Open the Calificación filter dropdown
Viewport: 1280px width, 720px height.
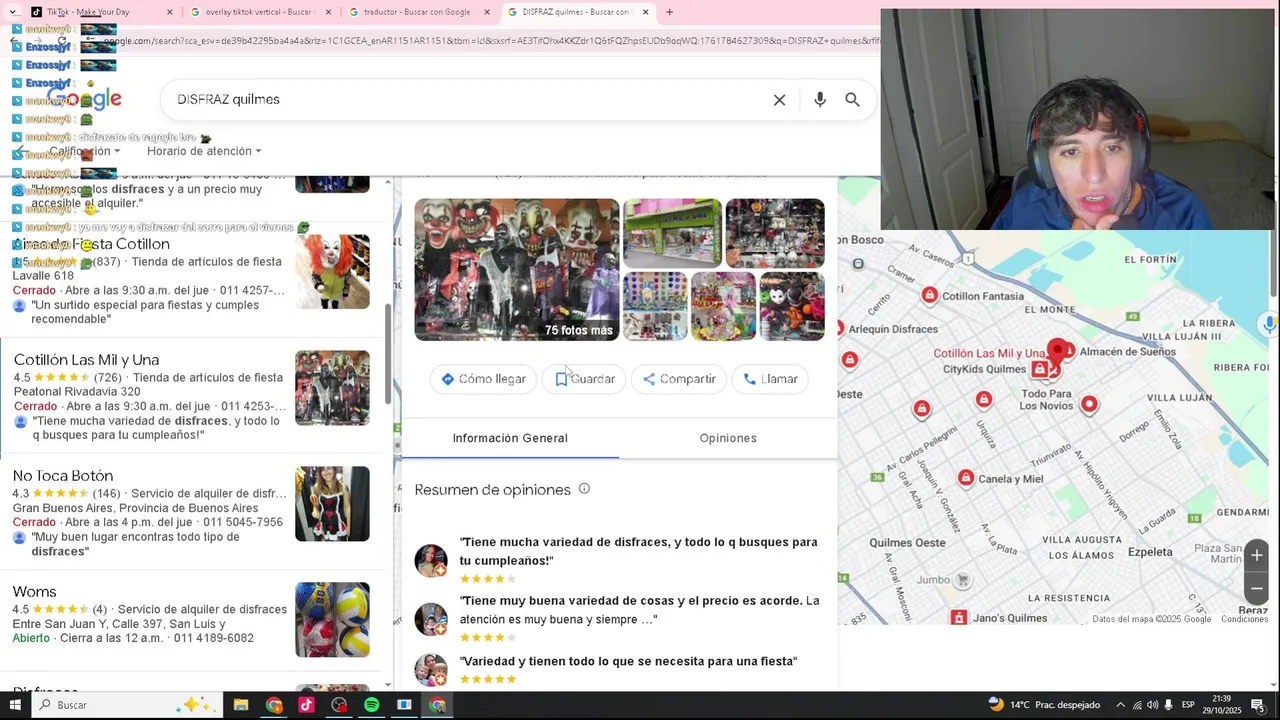(85, 151)
